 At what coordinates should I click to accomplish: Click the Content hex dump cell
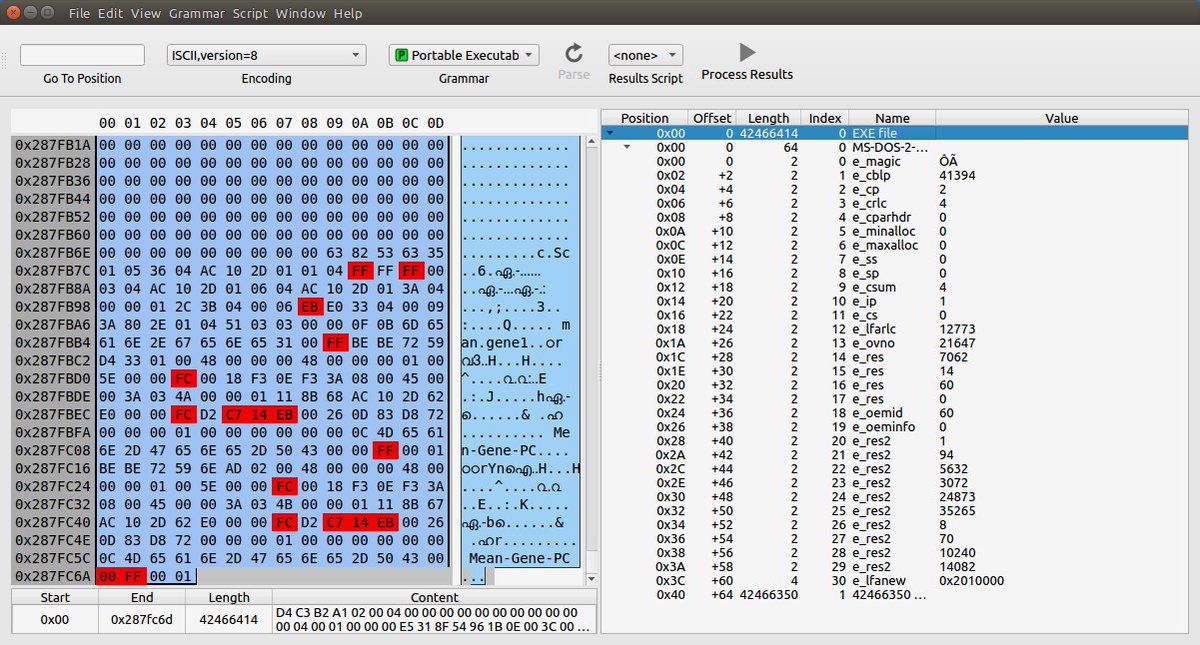[434, 619]
